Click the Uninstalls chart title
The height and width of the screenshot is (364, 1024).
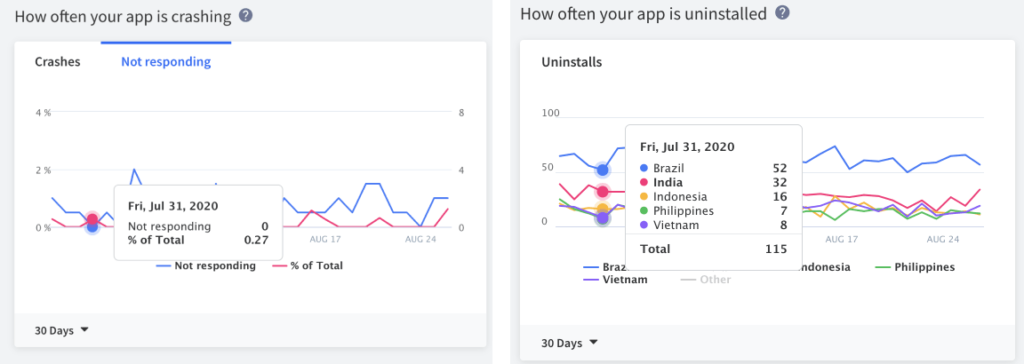pos(571,63)
